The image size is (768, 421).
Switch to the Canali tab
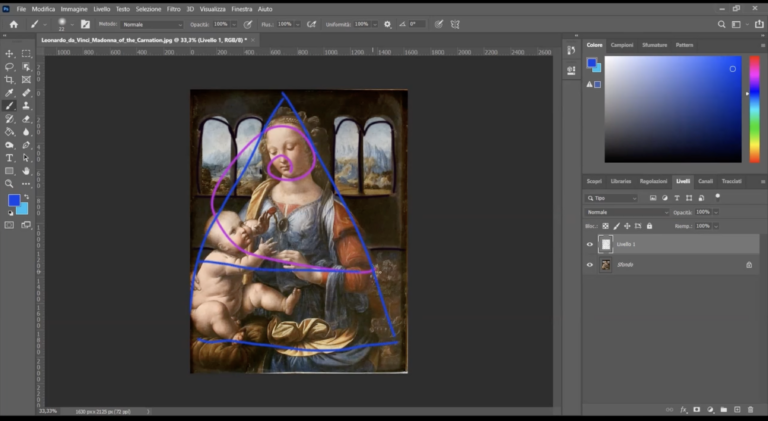(x=706, y=181)
